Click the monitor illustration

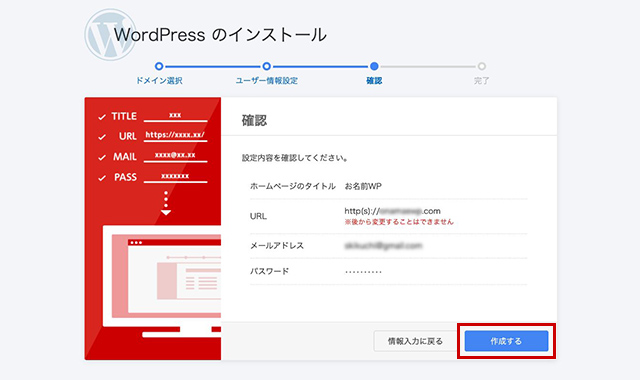tap(162, 281)
